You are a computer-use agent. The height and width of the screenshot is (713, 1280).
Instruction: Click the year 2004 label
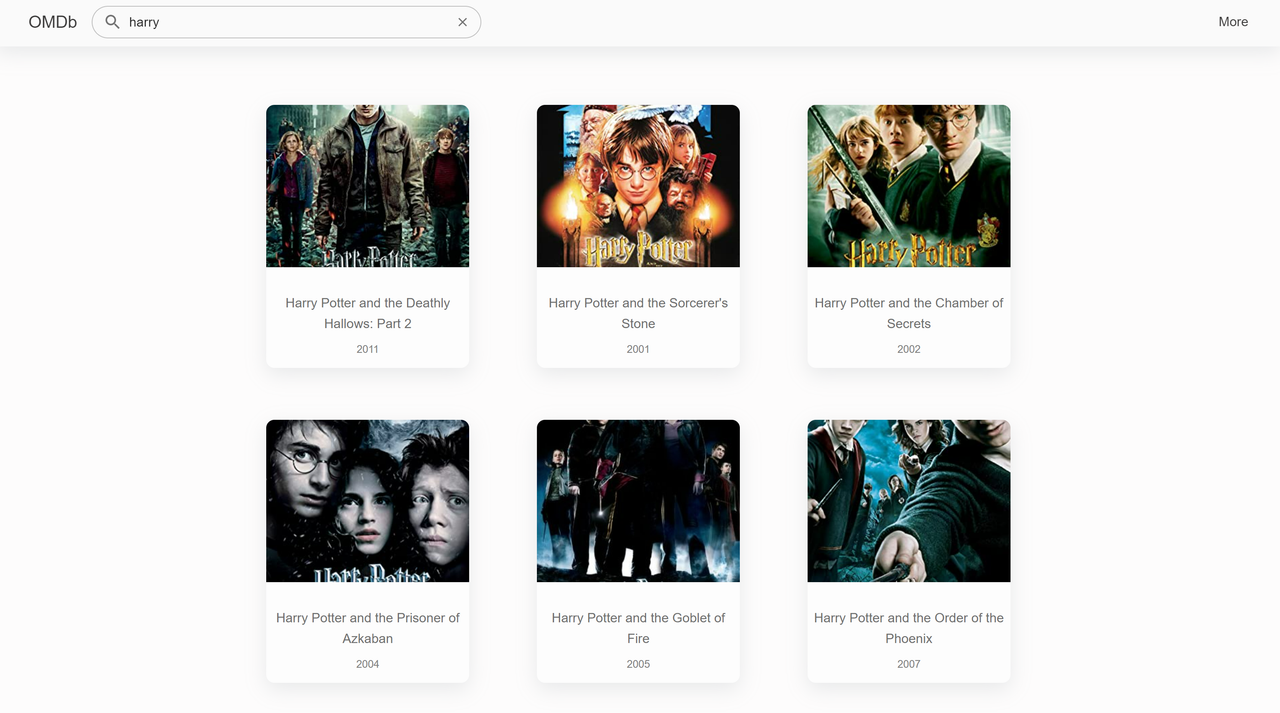click(x=367, y=664)
